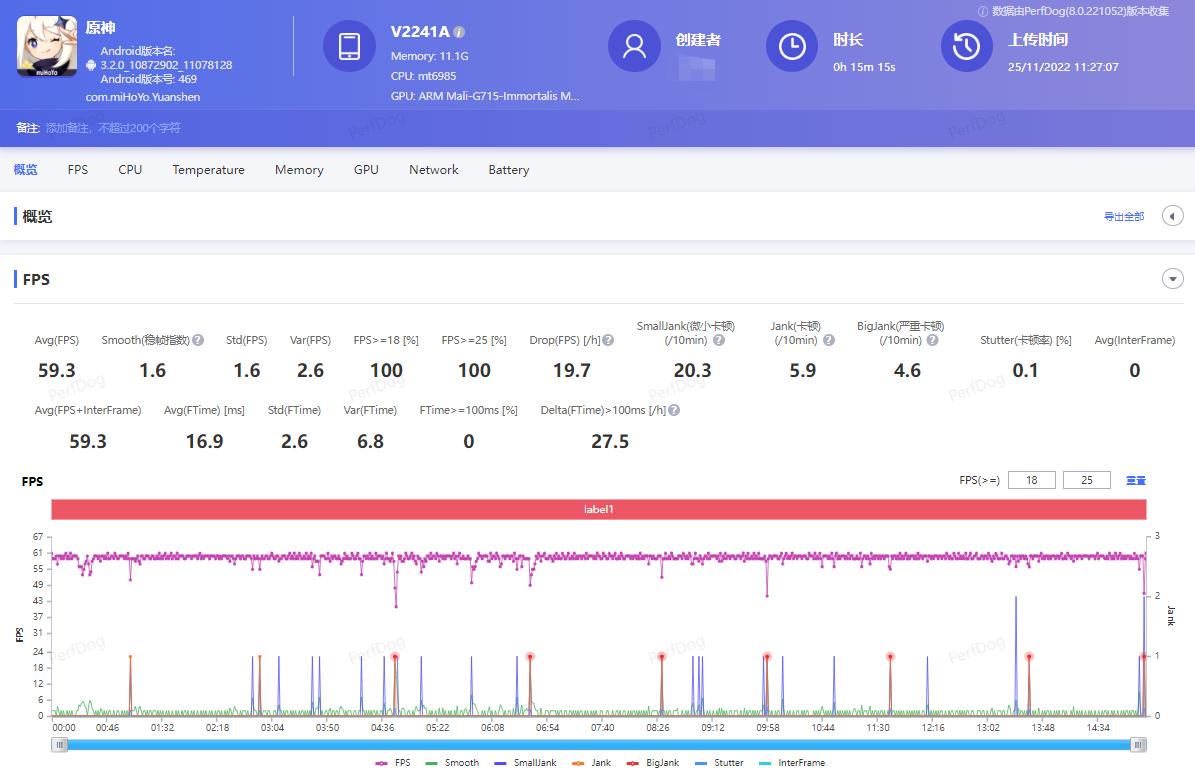1195x771 pixels.
Task: Click the duration (时长) clock icon
Action: tap(791, 46)
